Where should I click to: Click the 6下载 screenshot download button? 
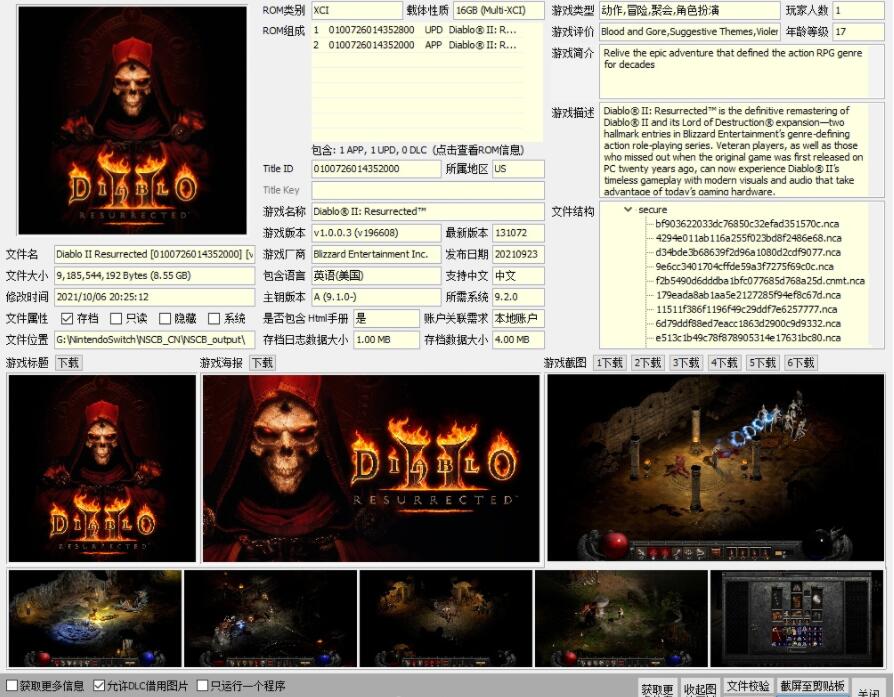click(800, 363)
